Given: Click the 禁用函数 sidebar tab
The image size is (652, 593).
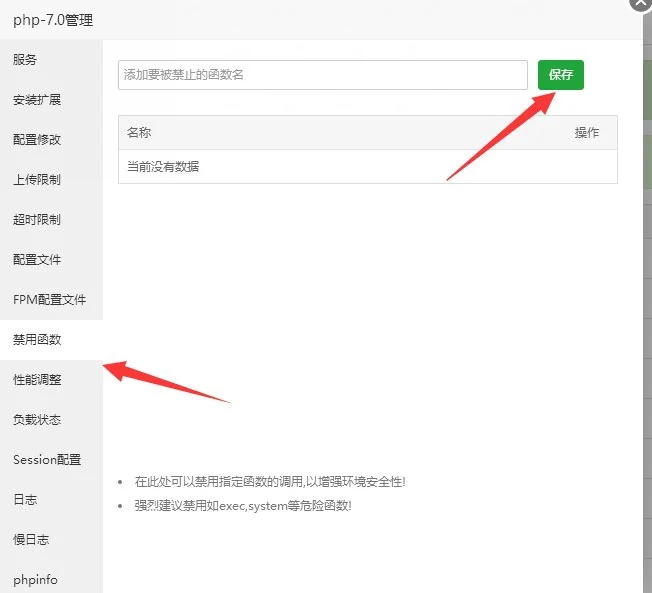Looking at the screenshot, I should [x=37, y=340].
